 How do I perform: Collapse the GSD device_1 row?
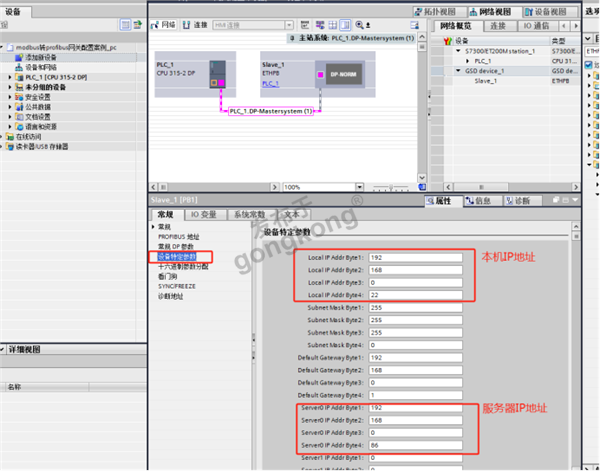pyautogui.click(x=458, y=71)
